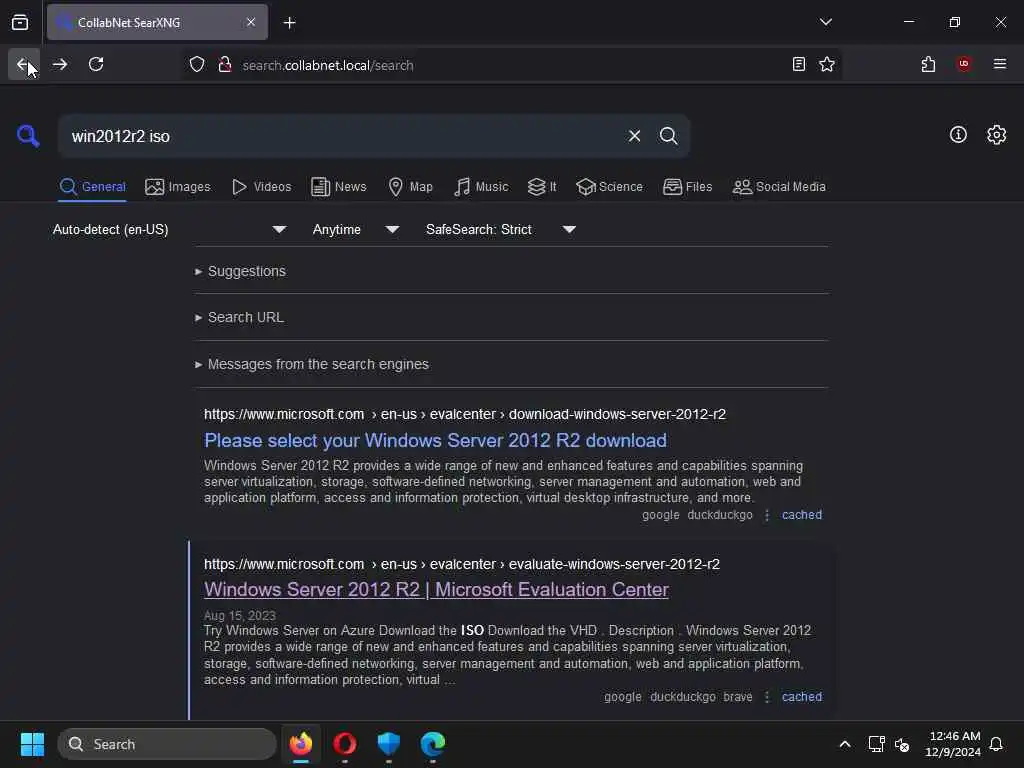Open the muted volume tray icon
This screenshot has width=1024, height=768.
click(x=902, y=744)
